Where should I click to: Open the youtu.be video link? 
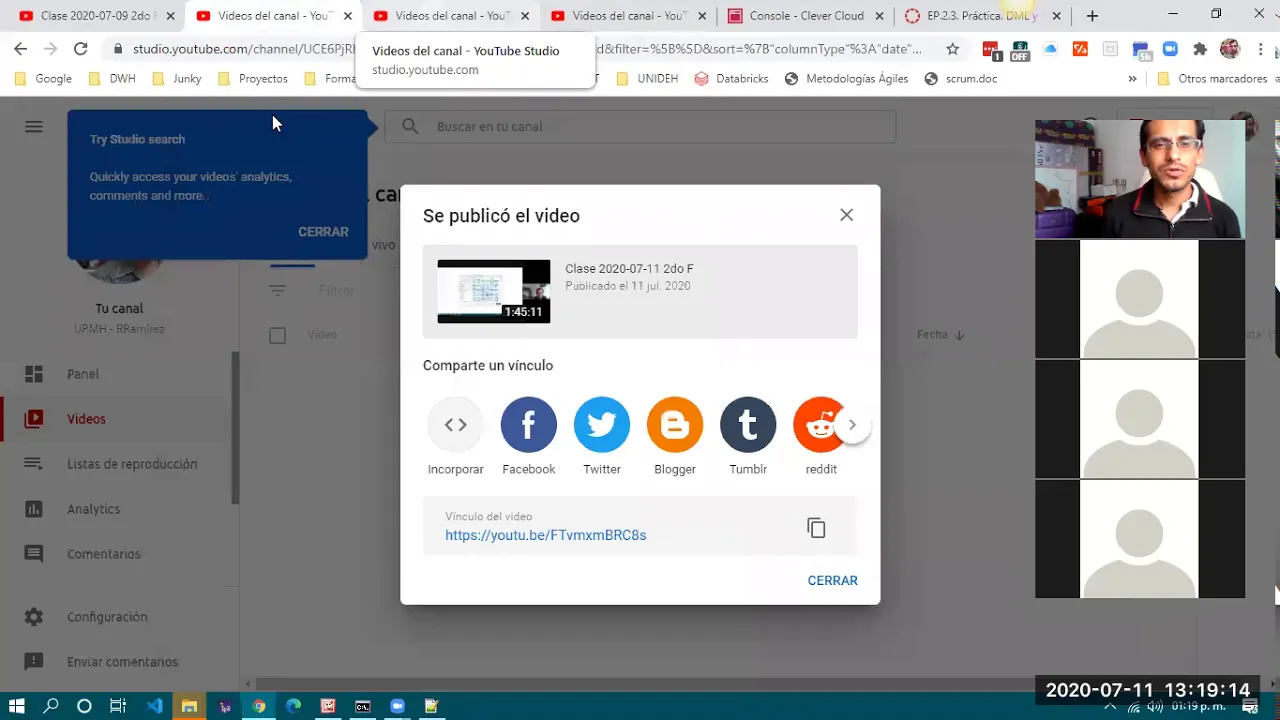(x=546, y=535)
